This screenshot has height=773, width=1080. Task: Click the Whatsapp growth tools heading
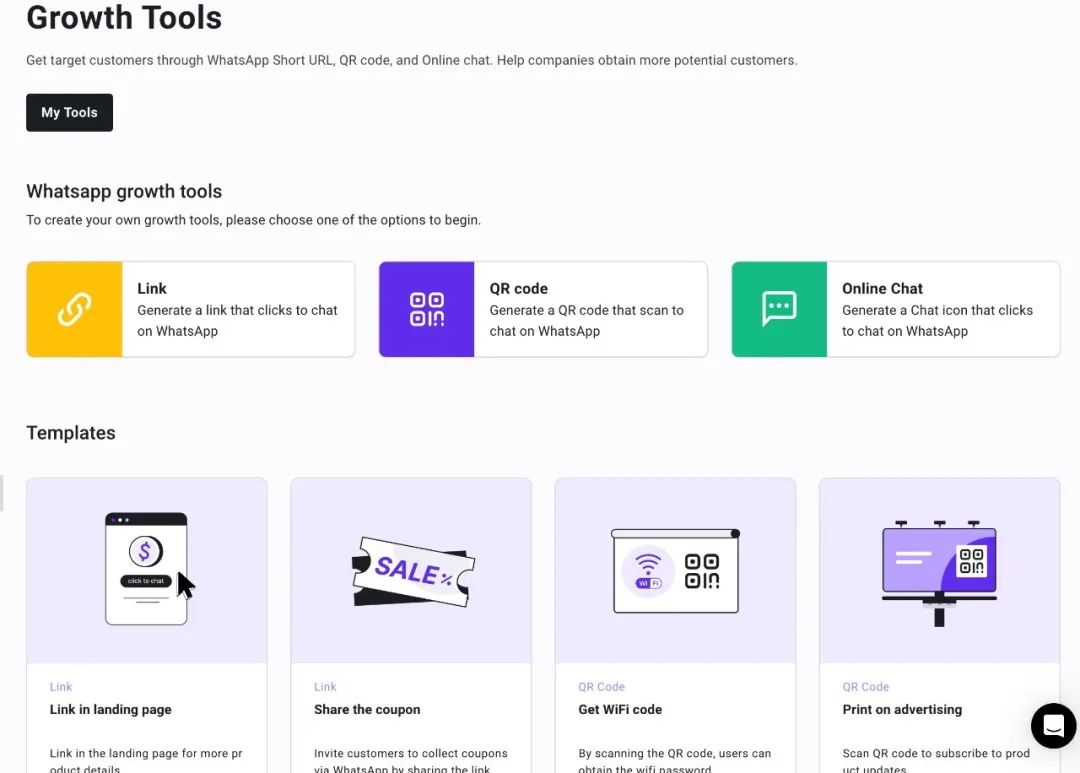(124, 192)
